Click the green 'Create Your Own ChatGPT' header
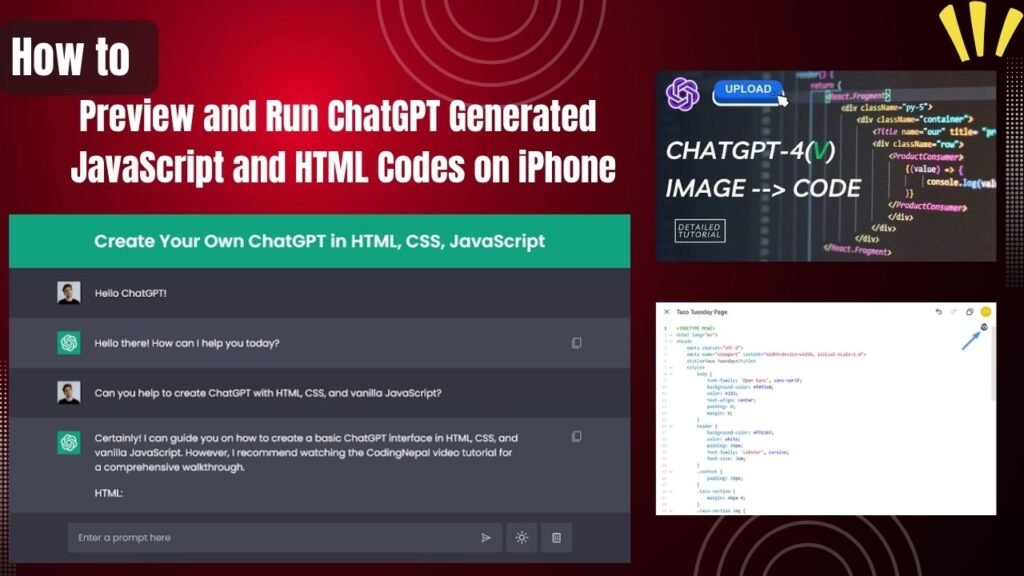 pyautogui.click(x=319, y=241)
